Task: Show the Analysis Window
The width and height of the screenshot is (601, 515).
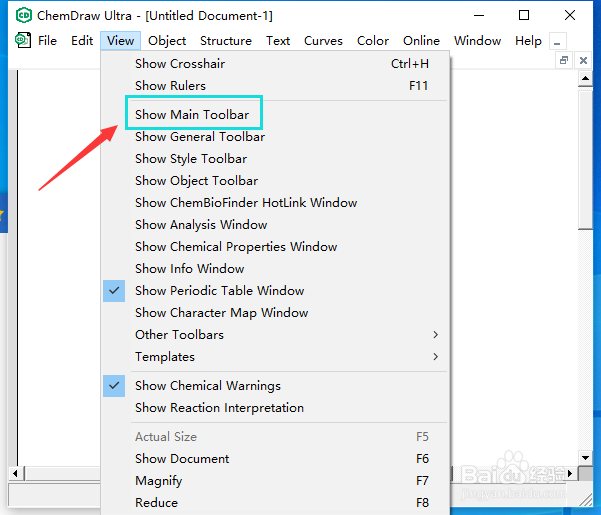Action: 275,225
